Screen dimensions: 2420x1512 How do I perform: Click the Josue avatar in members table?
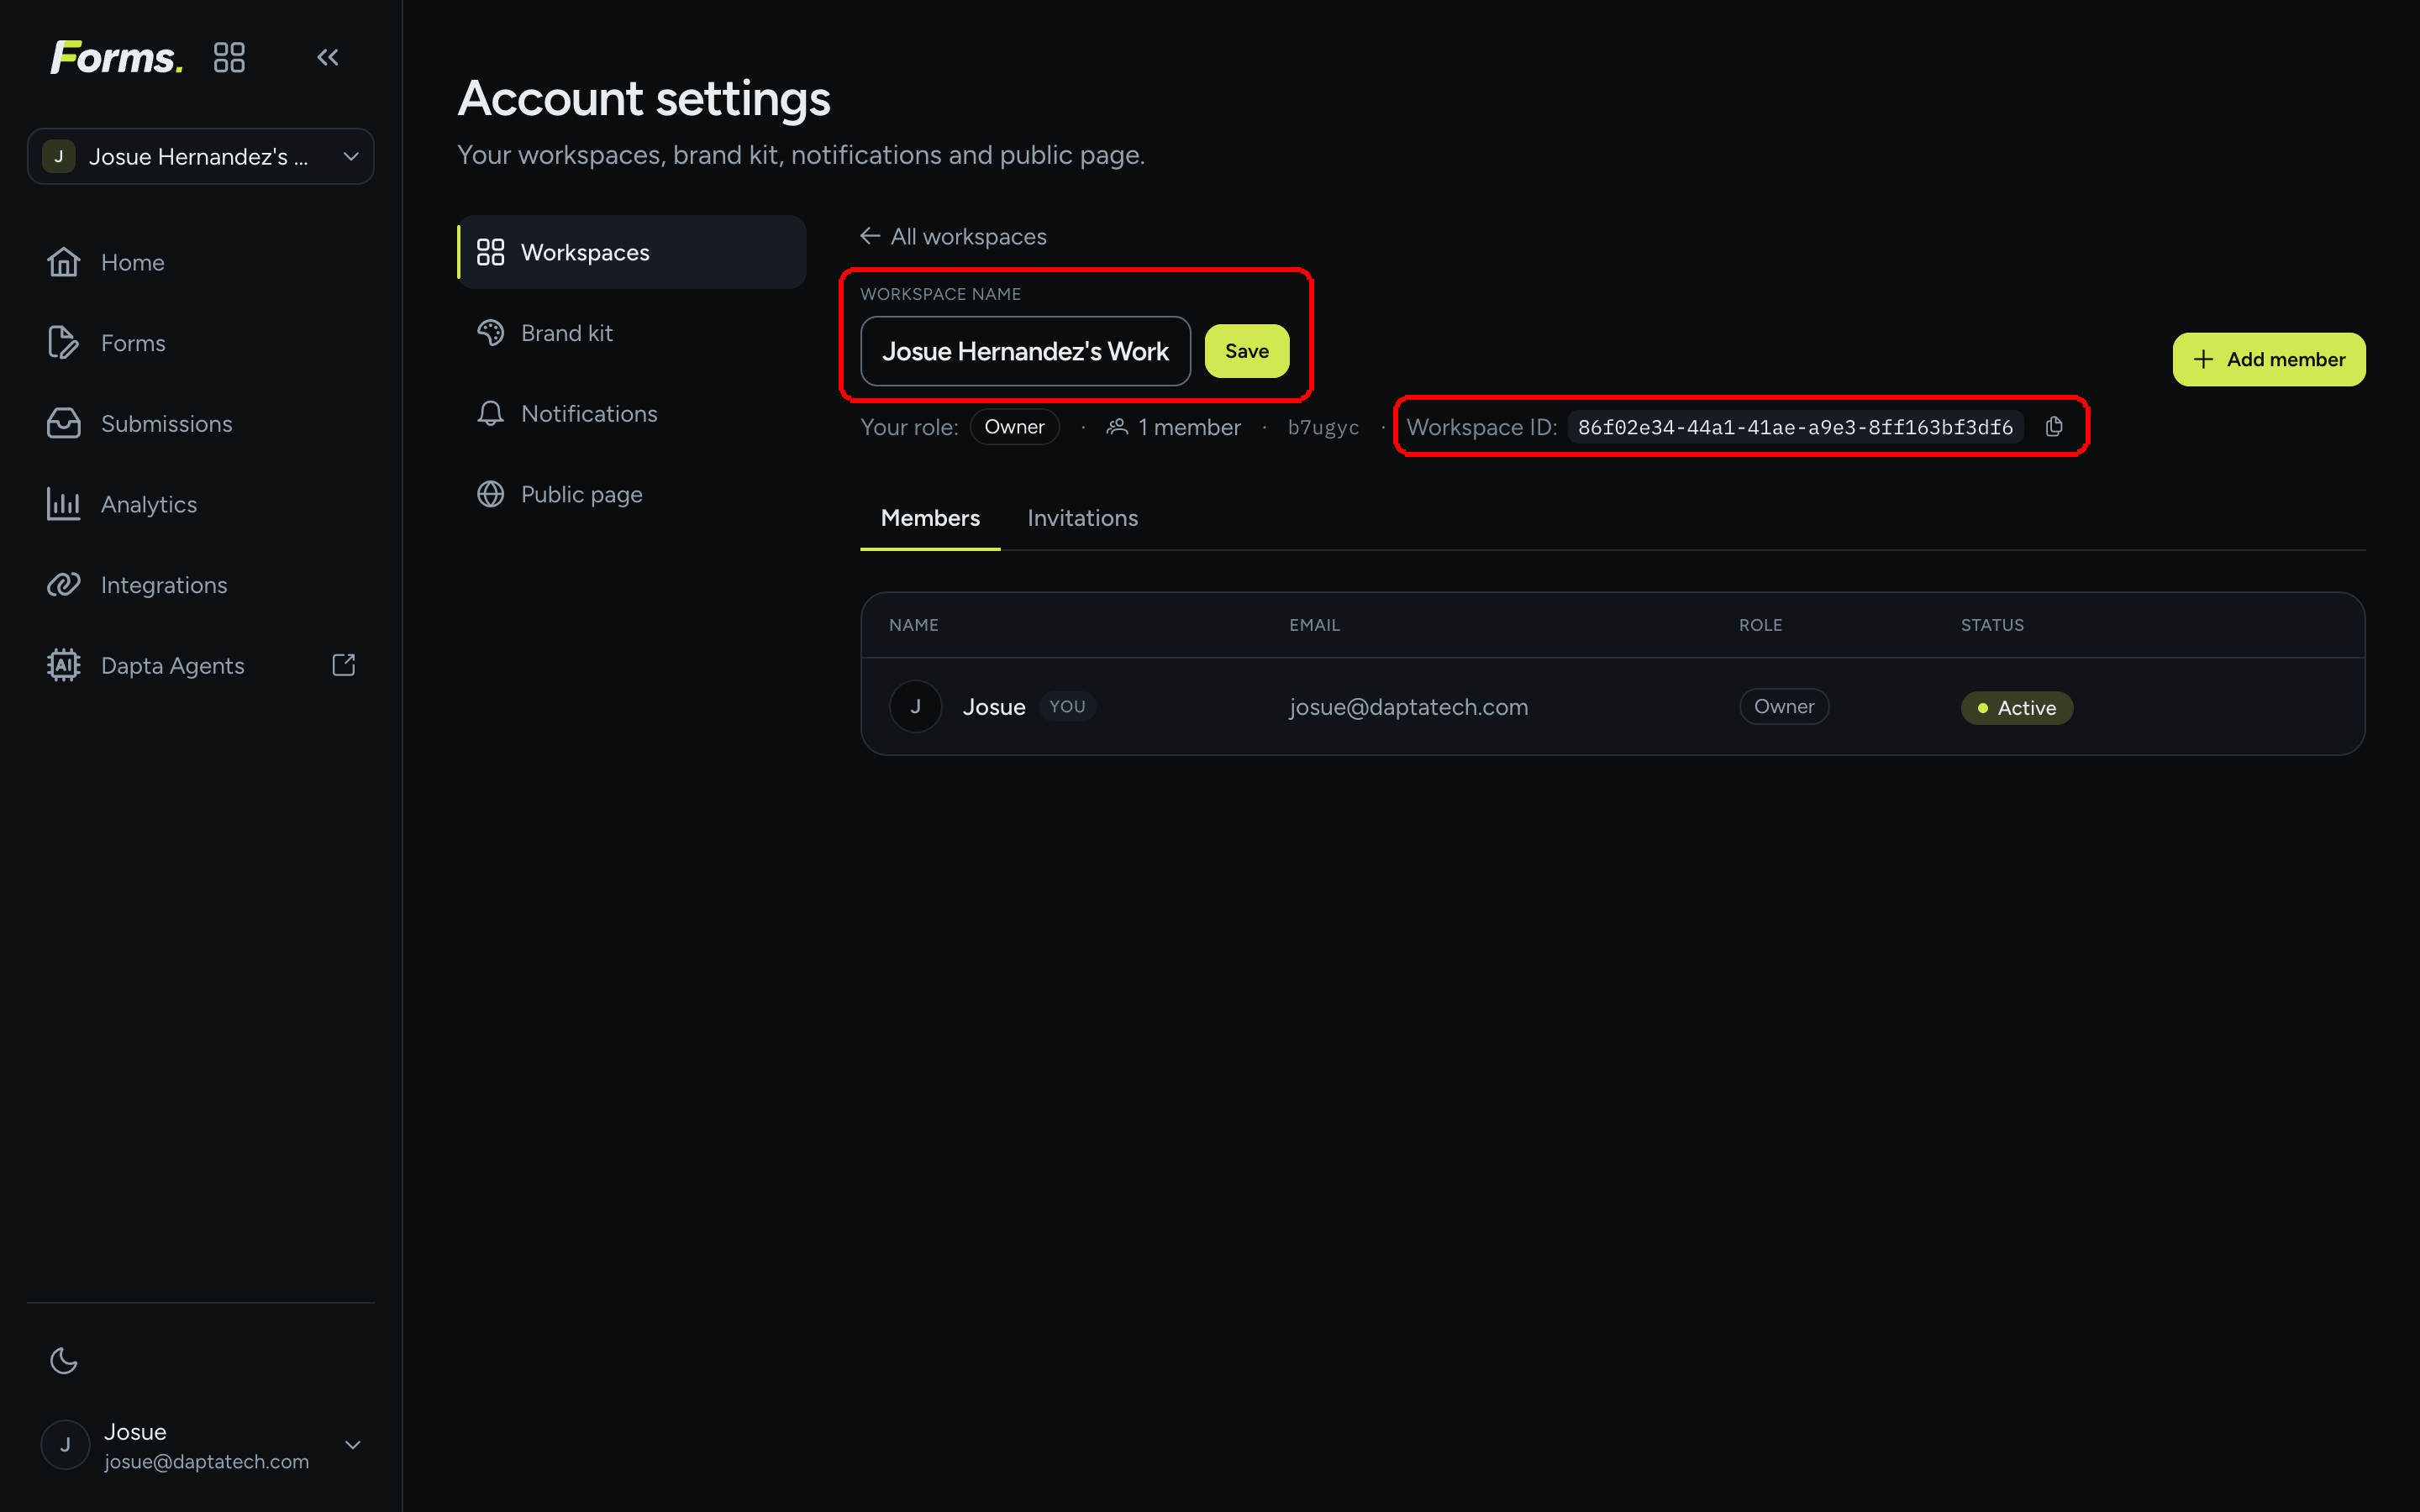coord(915,706)
